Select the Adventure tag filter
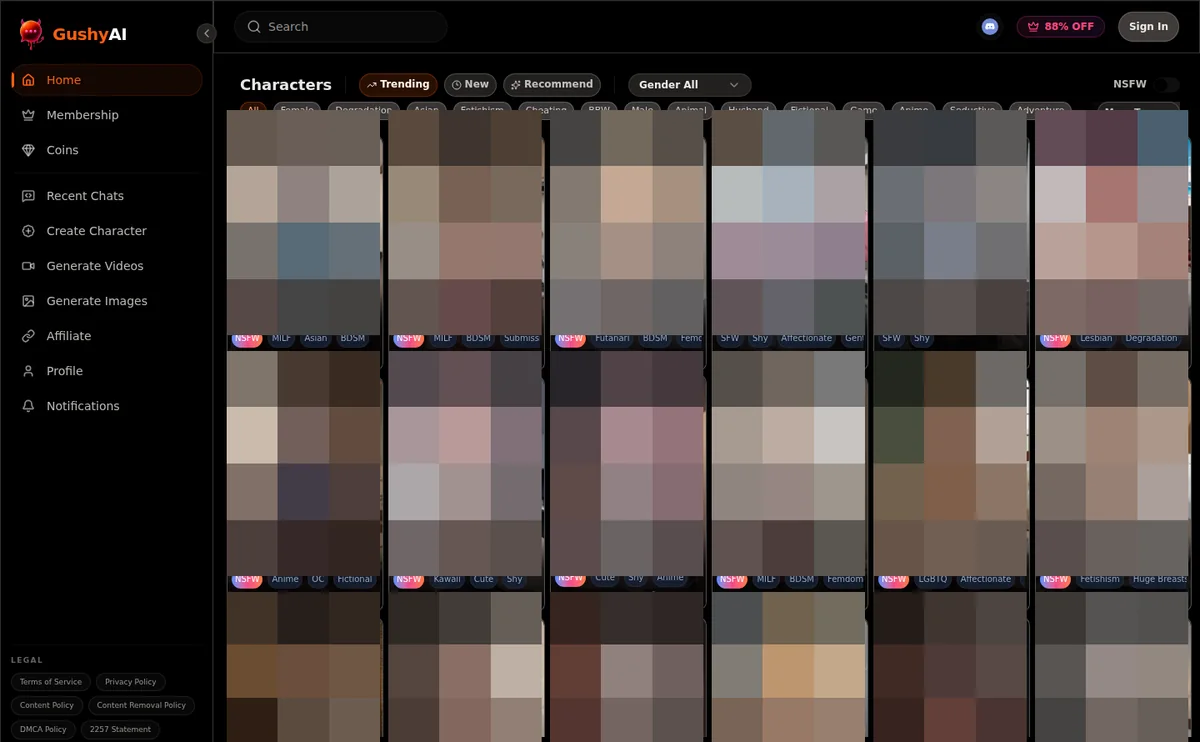 (1040, 109)
